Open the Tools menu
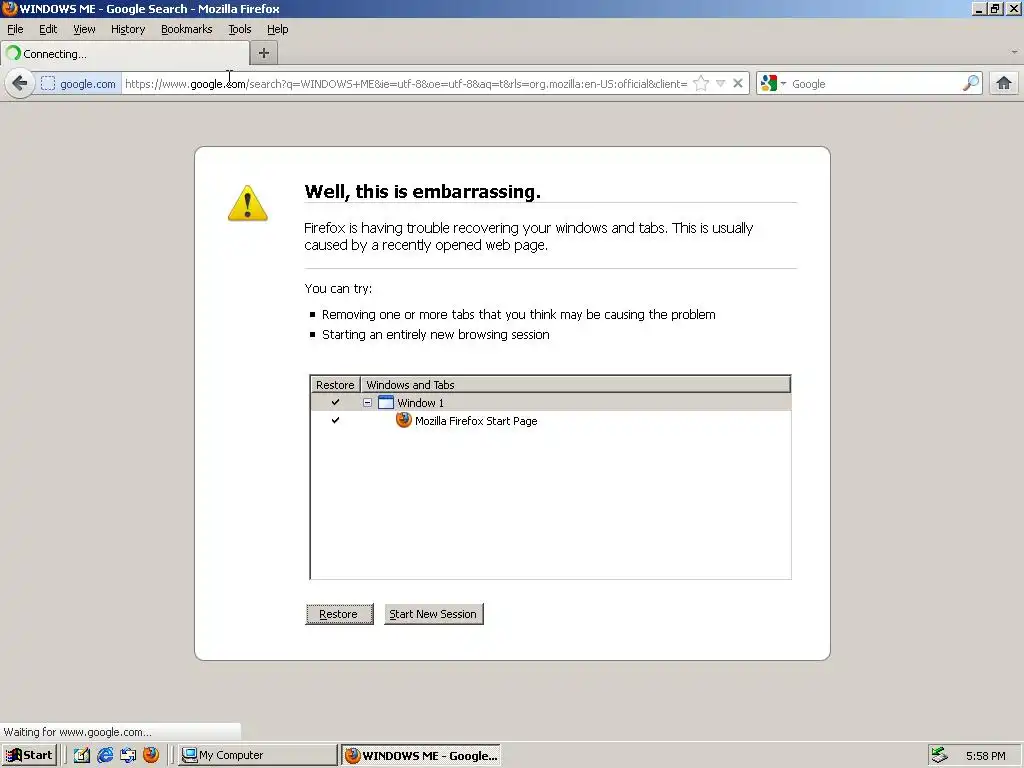This screenshot has height=768, width=1024. (x=240, y=29)
